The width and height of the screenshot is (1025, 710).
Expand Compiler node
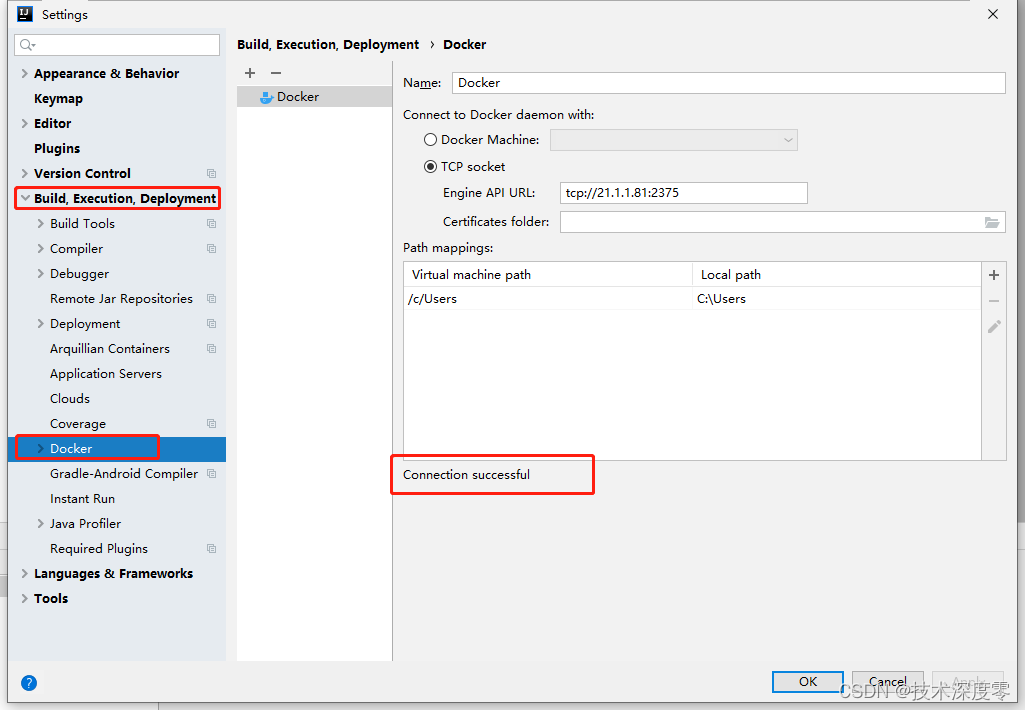pyautogui.click(x=41, y=248)
